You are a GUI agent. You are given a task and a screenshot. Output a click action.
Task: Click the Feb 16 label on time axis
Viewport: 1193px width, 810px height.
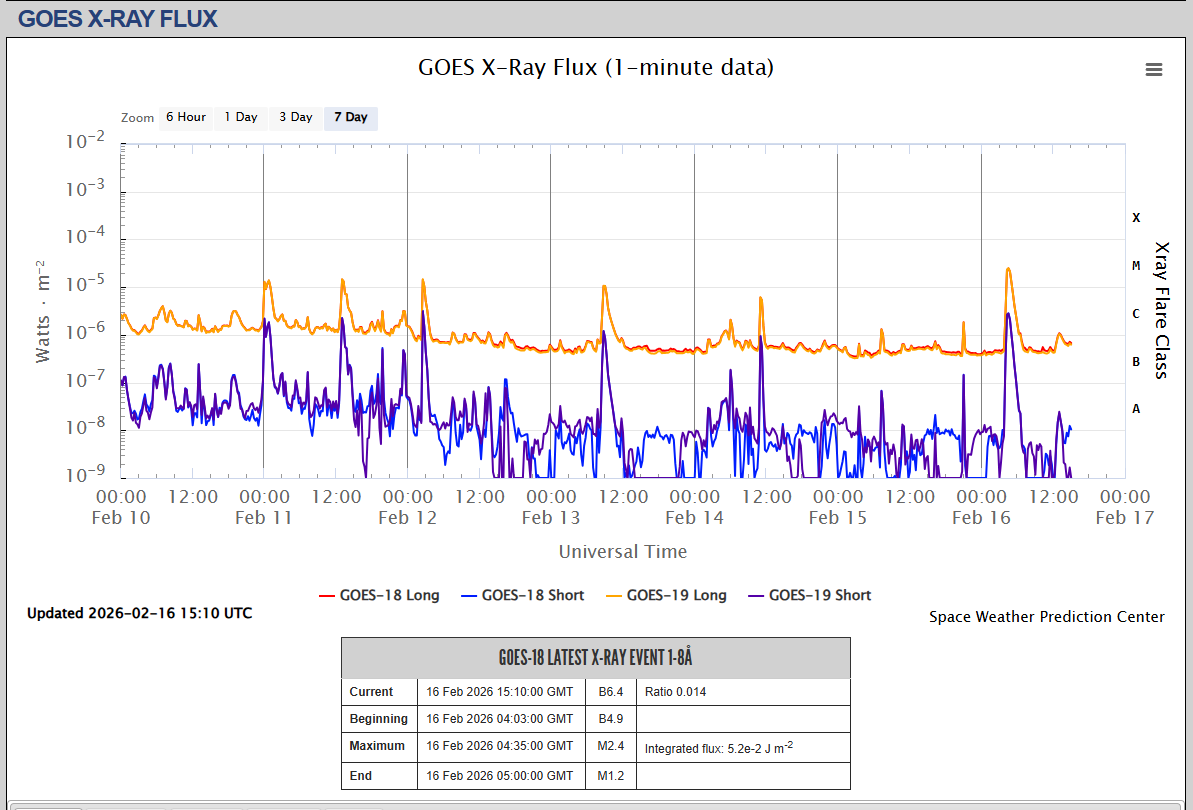click(981, 518)
